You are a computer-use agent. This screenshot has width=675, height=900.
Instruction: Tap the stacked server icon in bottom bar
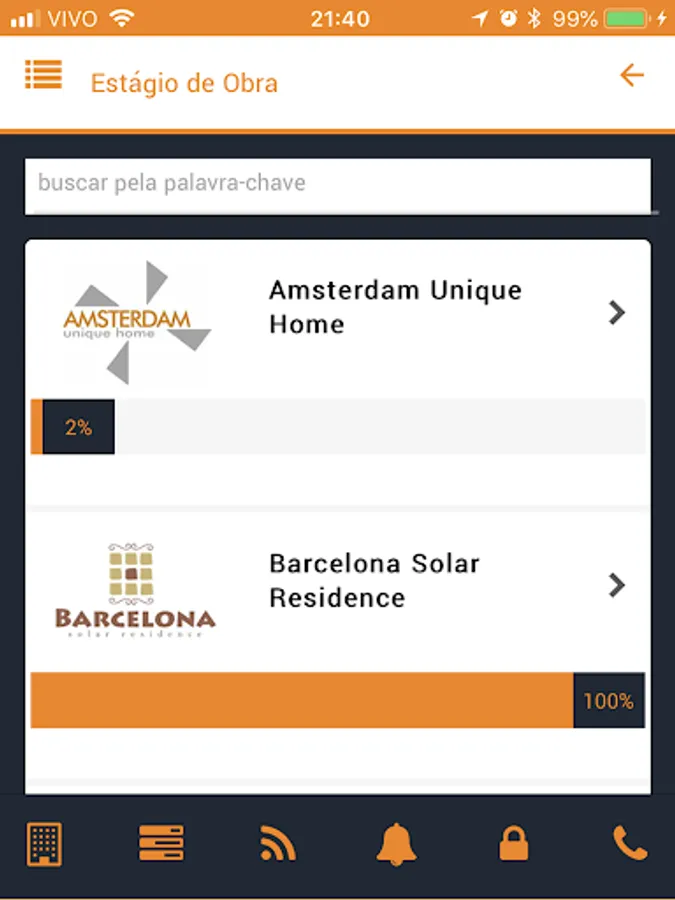click(161, 845)
